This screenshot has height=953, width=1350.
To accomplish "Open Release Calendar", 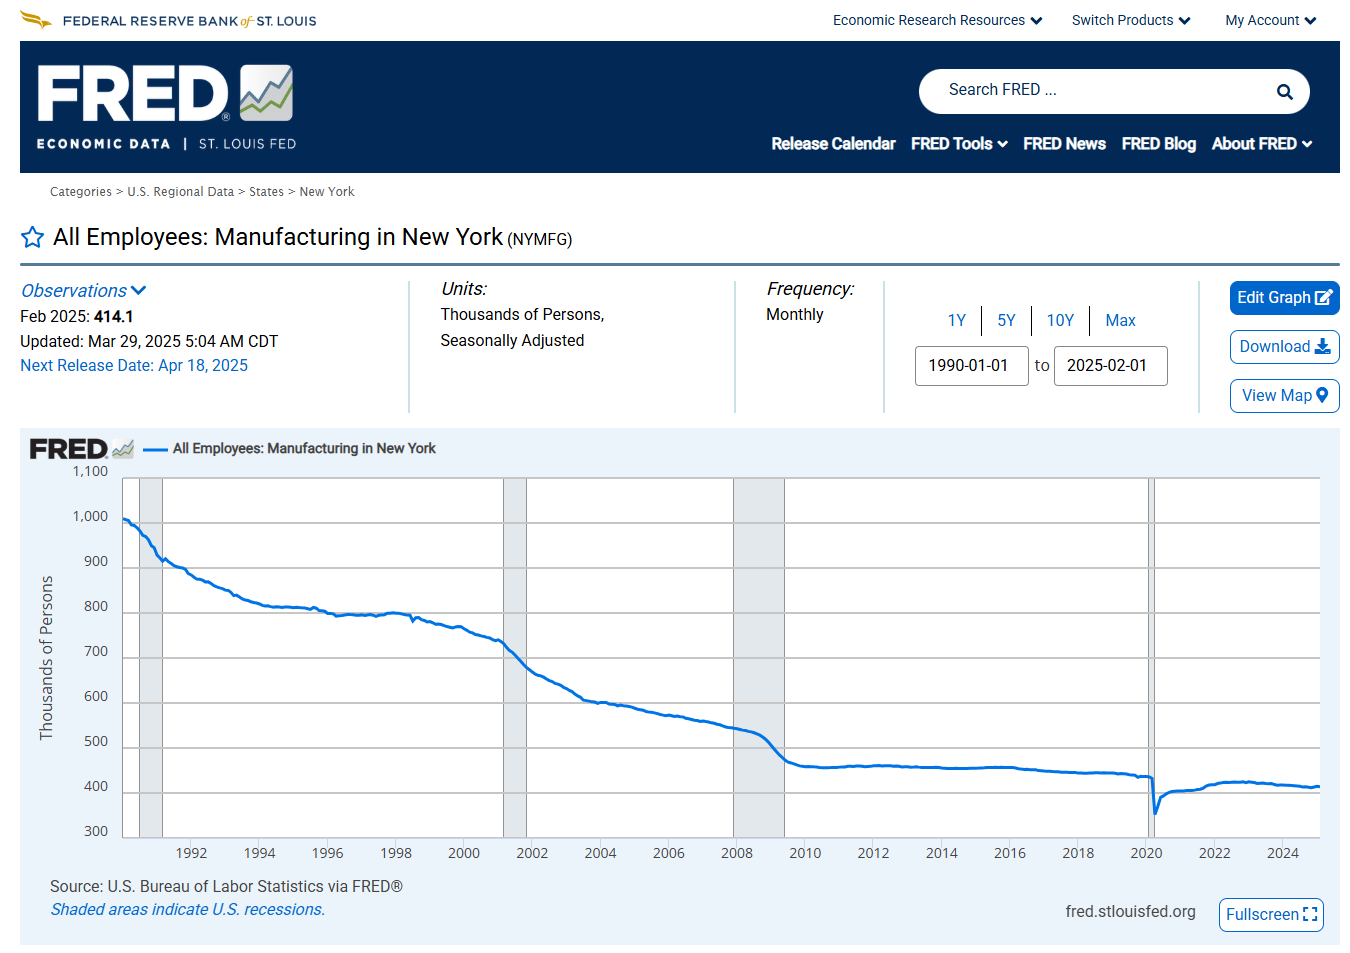I will (833, 144).
